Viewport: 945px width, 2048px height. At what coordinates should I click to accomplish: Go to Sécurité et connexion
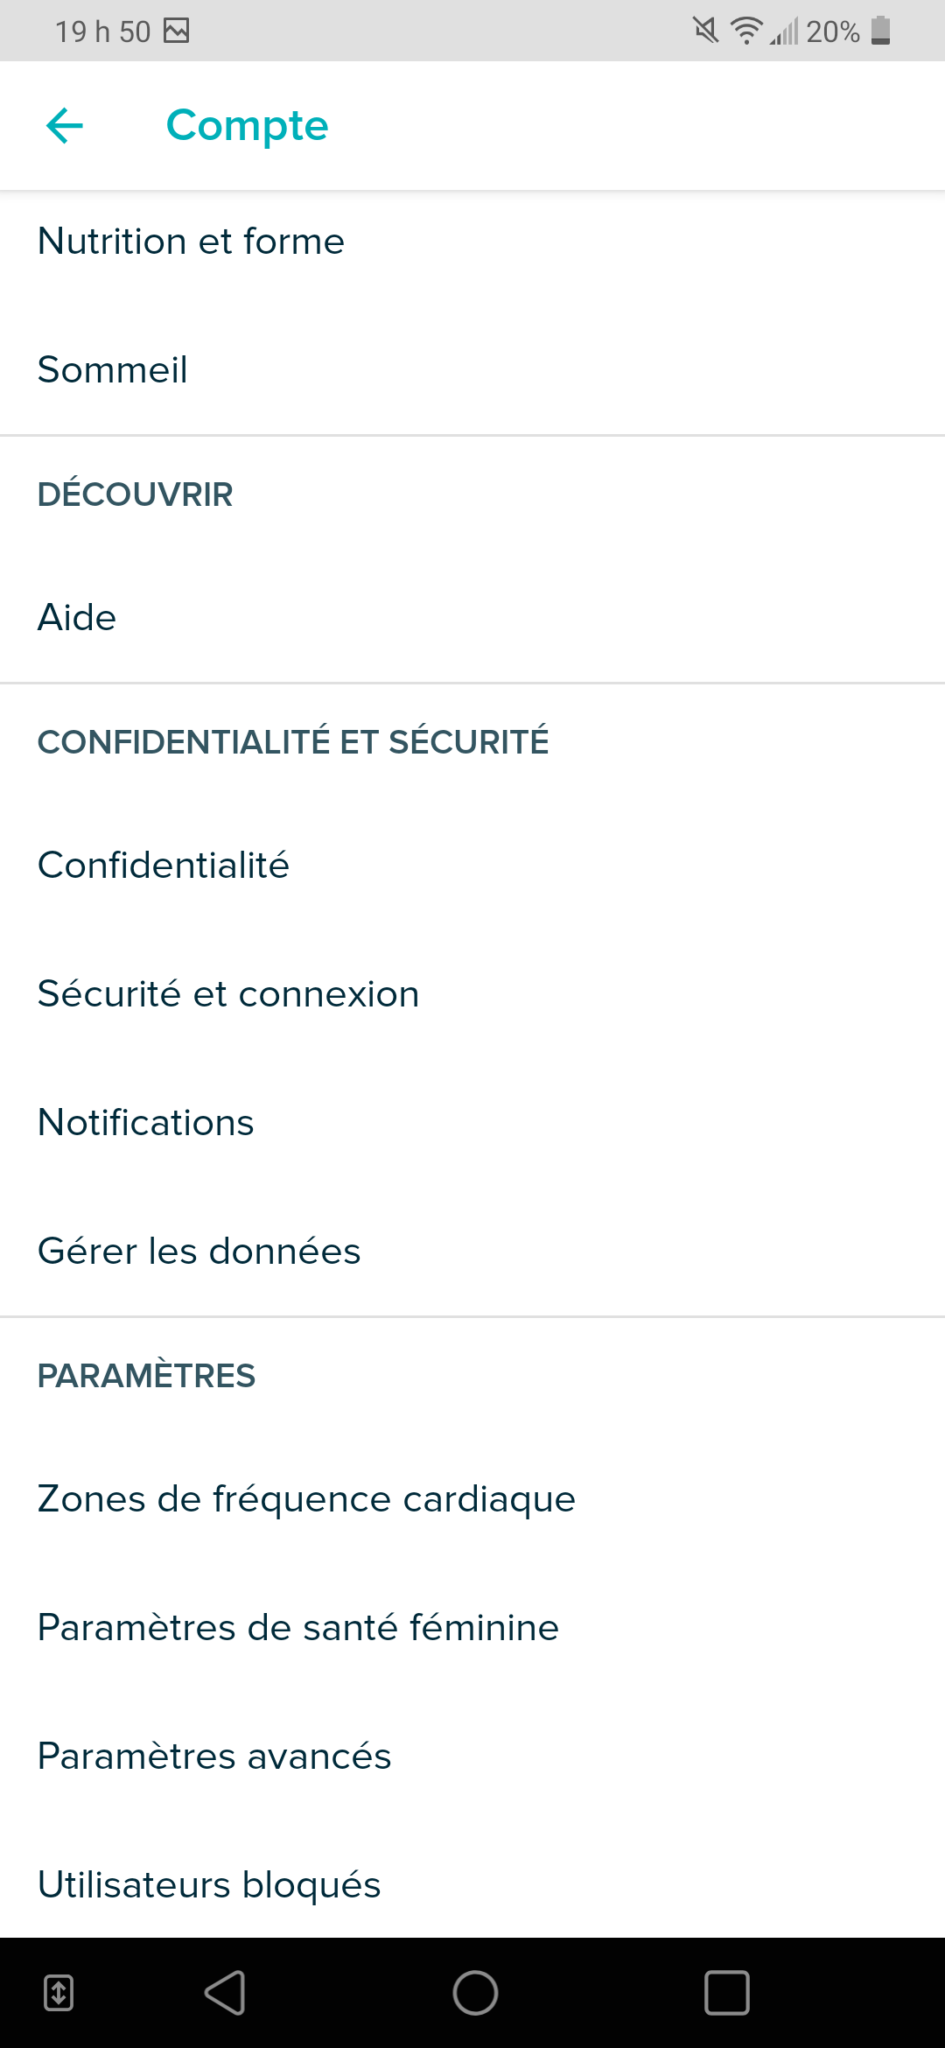pyautogui.click(x=228, y=995)
